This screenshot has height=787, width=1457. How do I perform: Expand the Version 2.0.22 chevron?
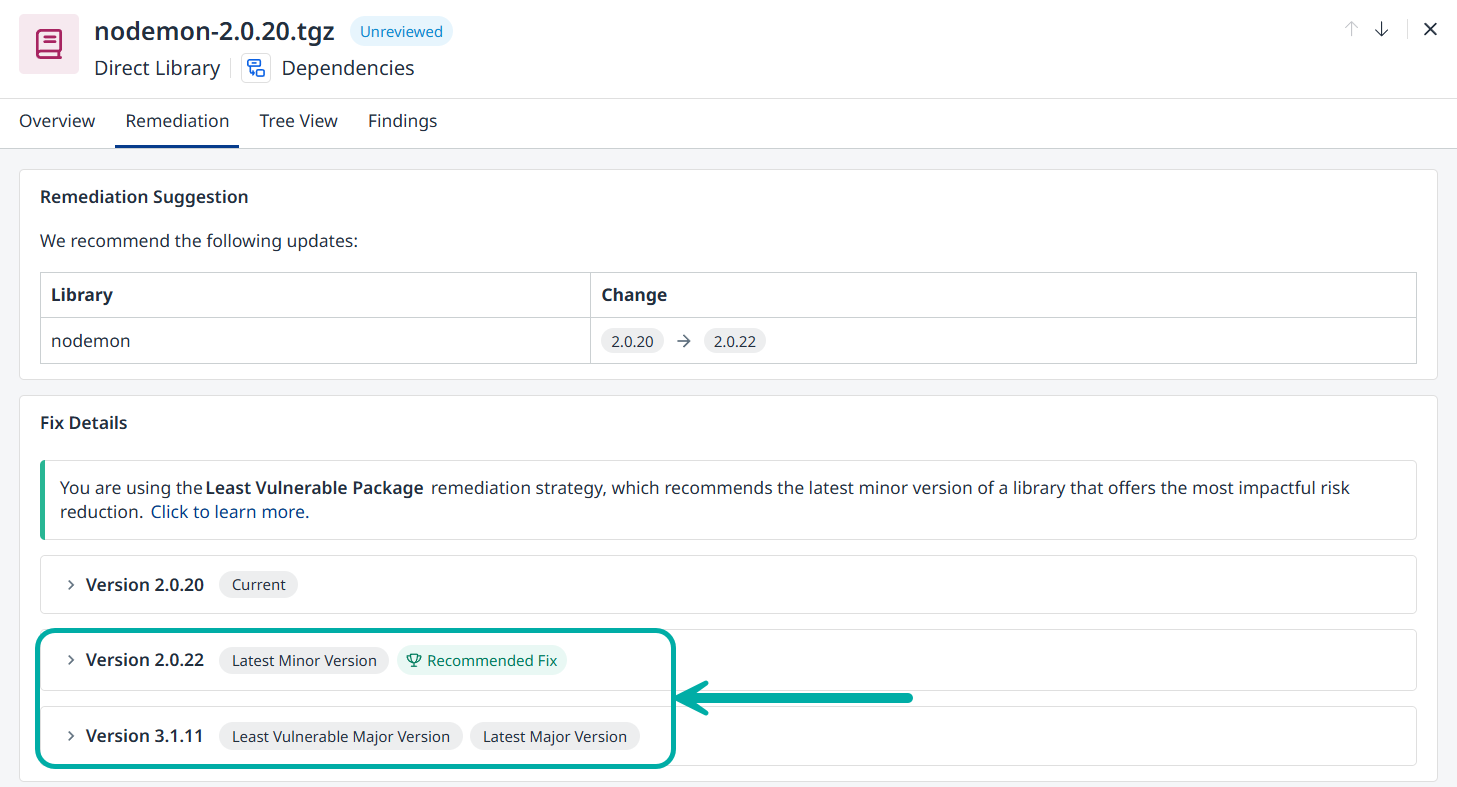click(71, 660)
